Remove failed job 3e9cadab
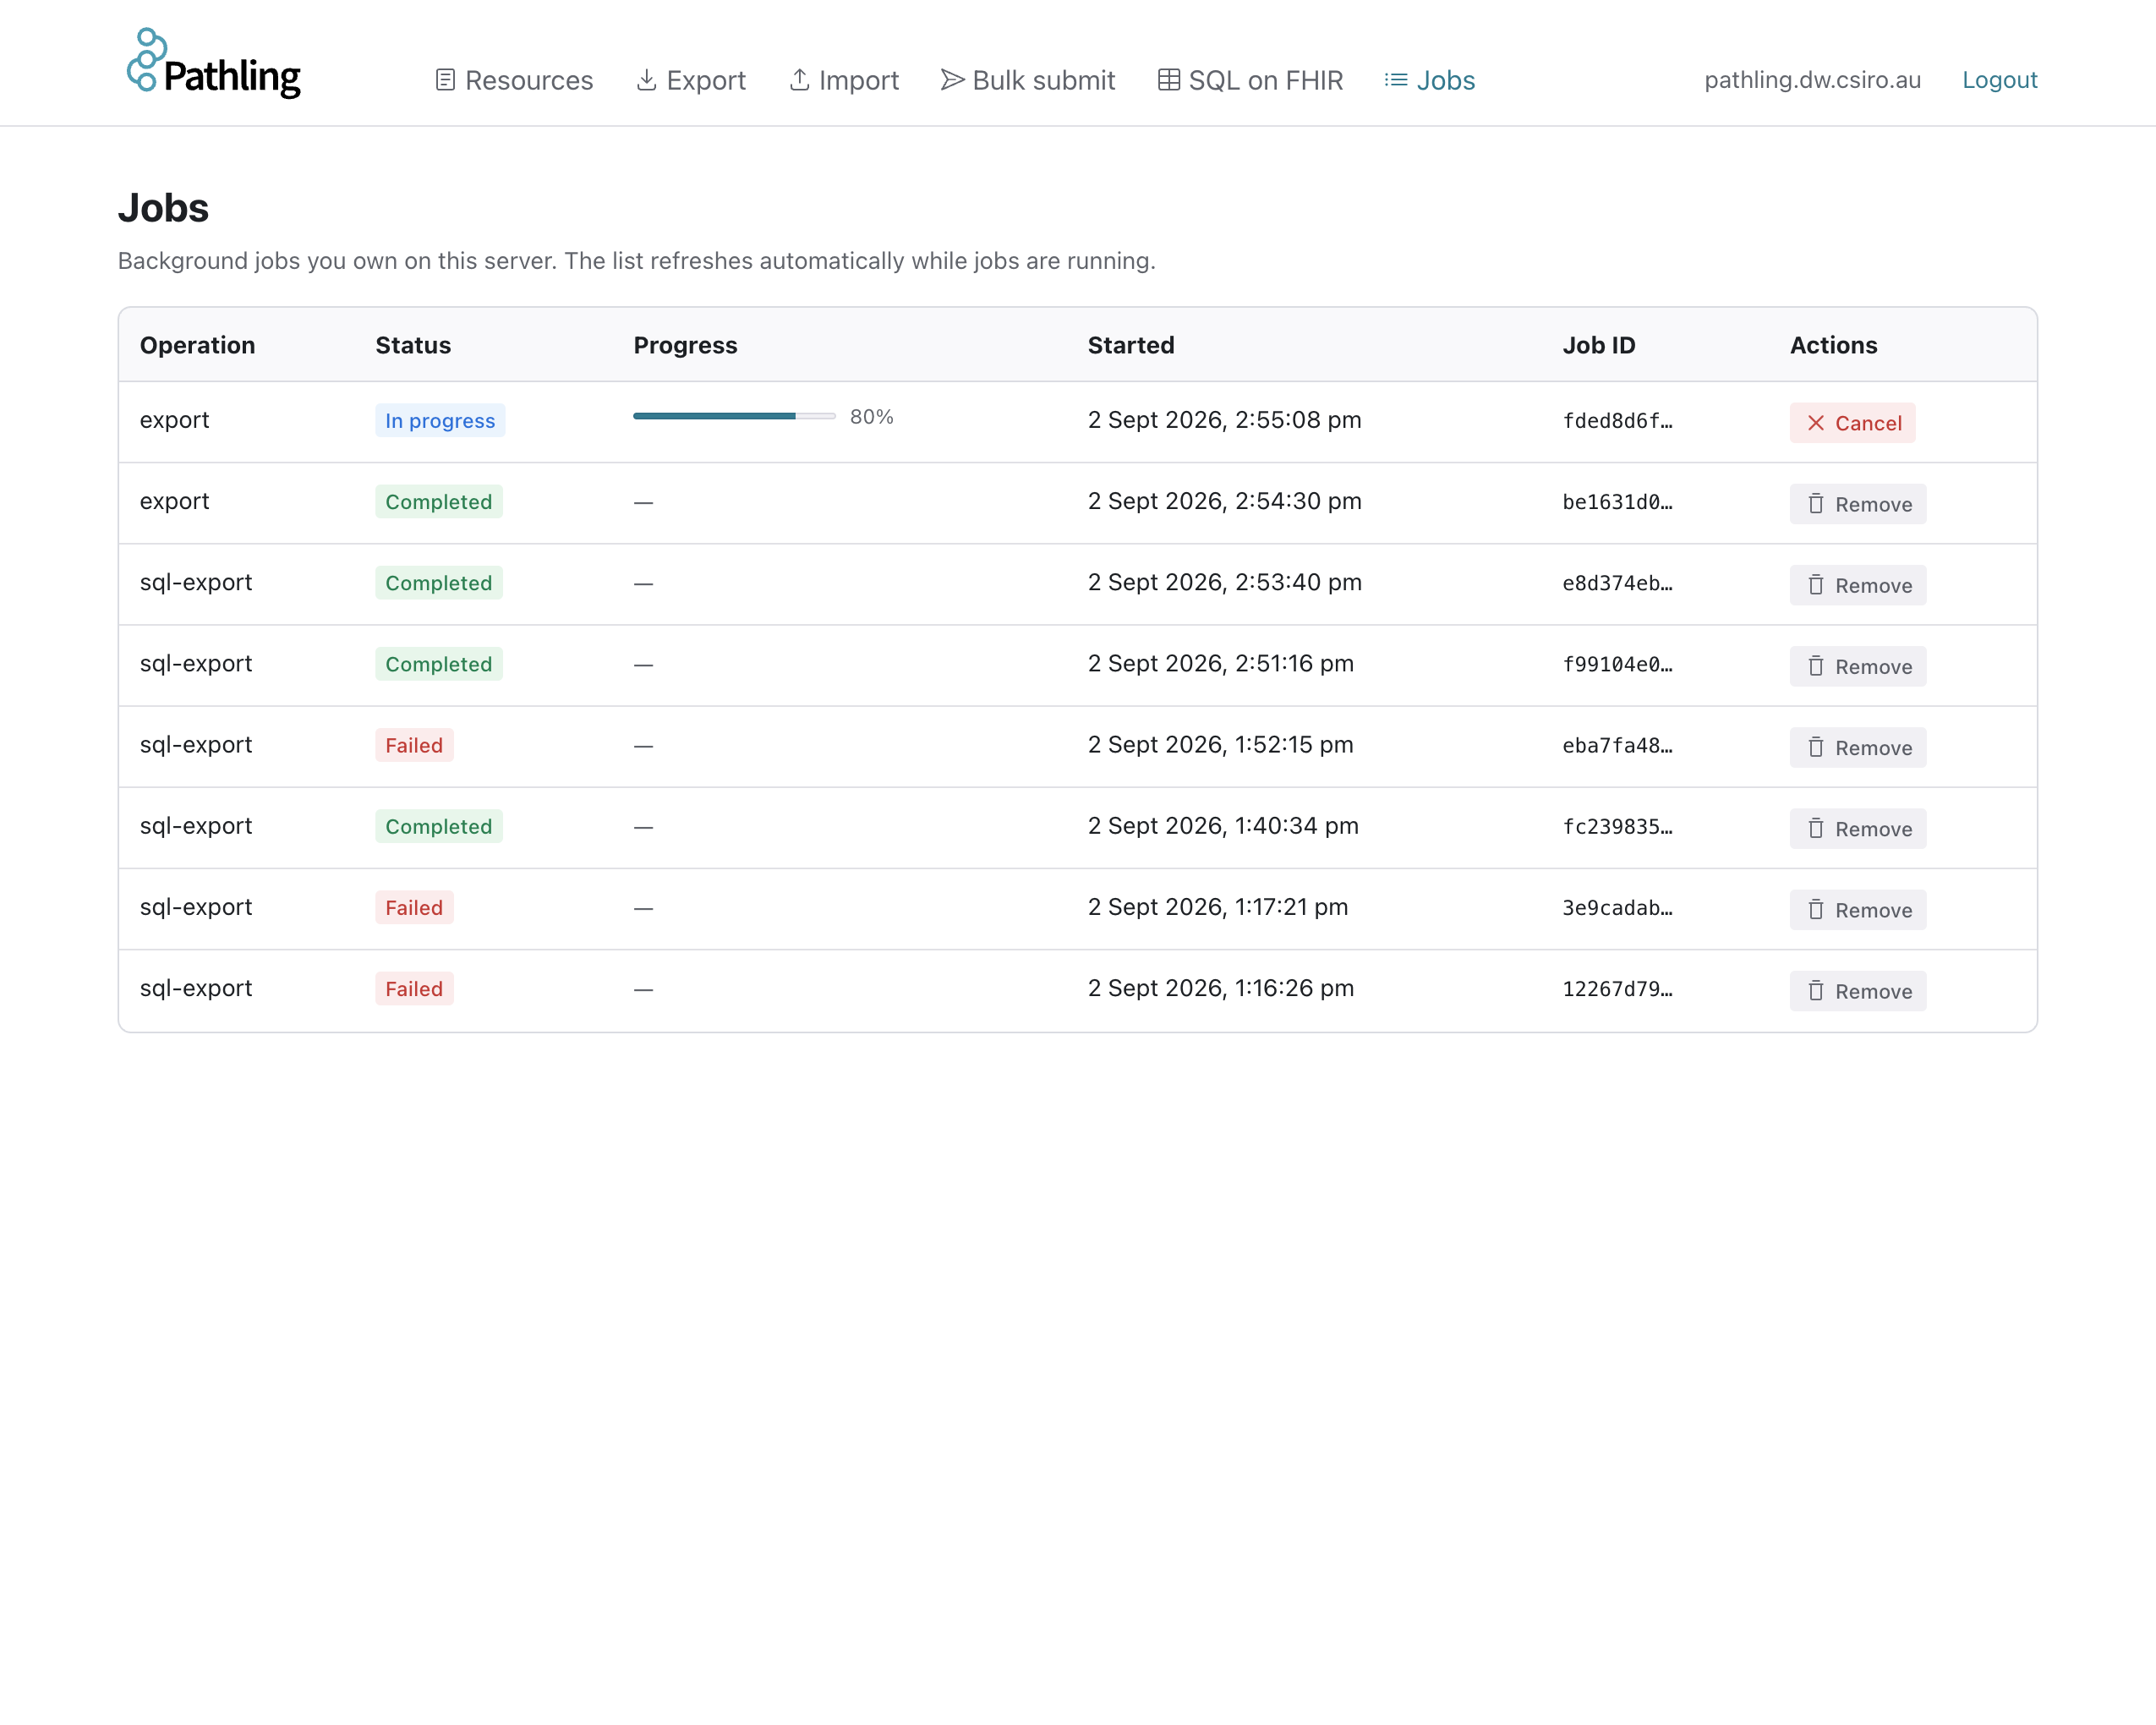Screen dimensions: 2156x1725 [x=1857, y=910]
